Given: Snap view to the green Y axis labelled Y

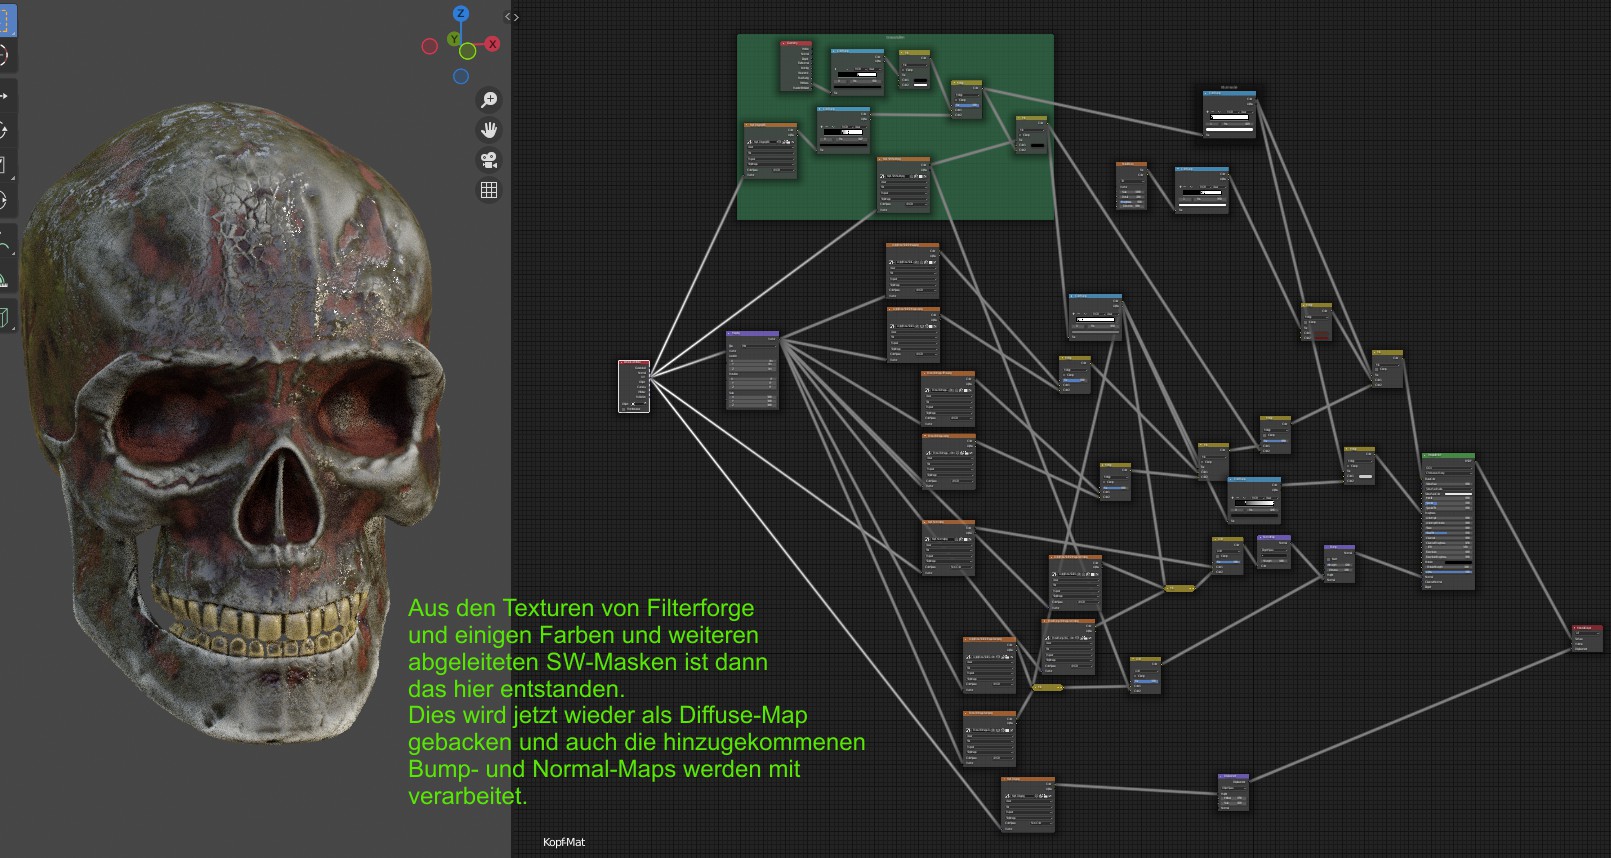Looking at the screenshot, I should (454, 39).
